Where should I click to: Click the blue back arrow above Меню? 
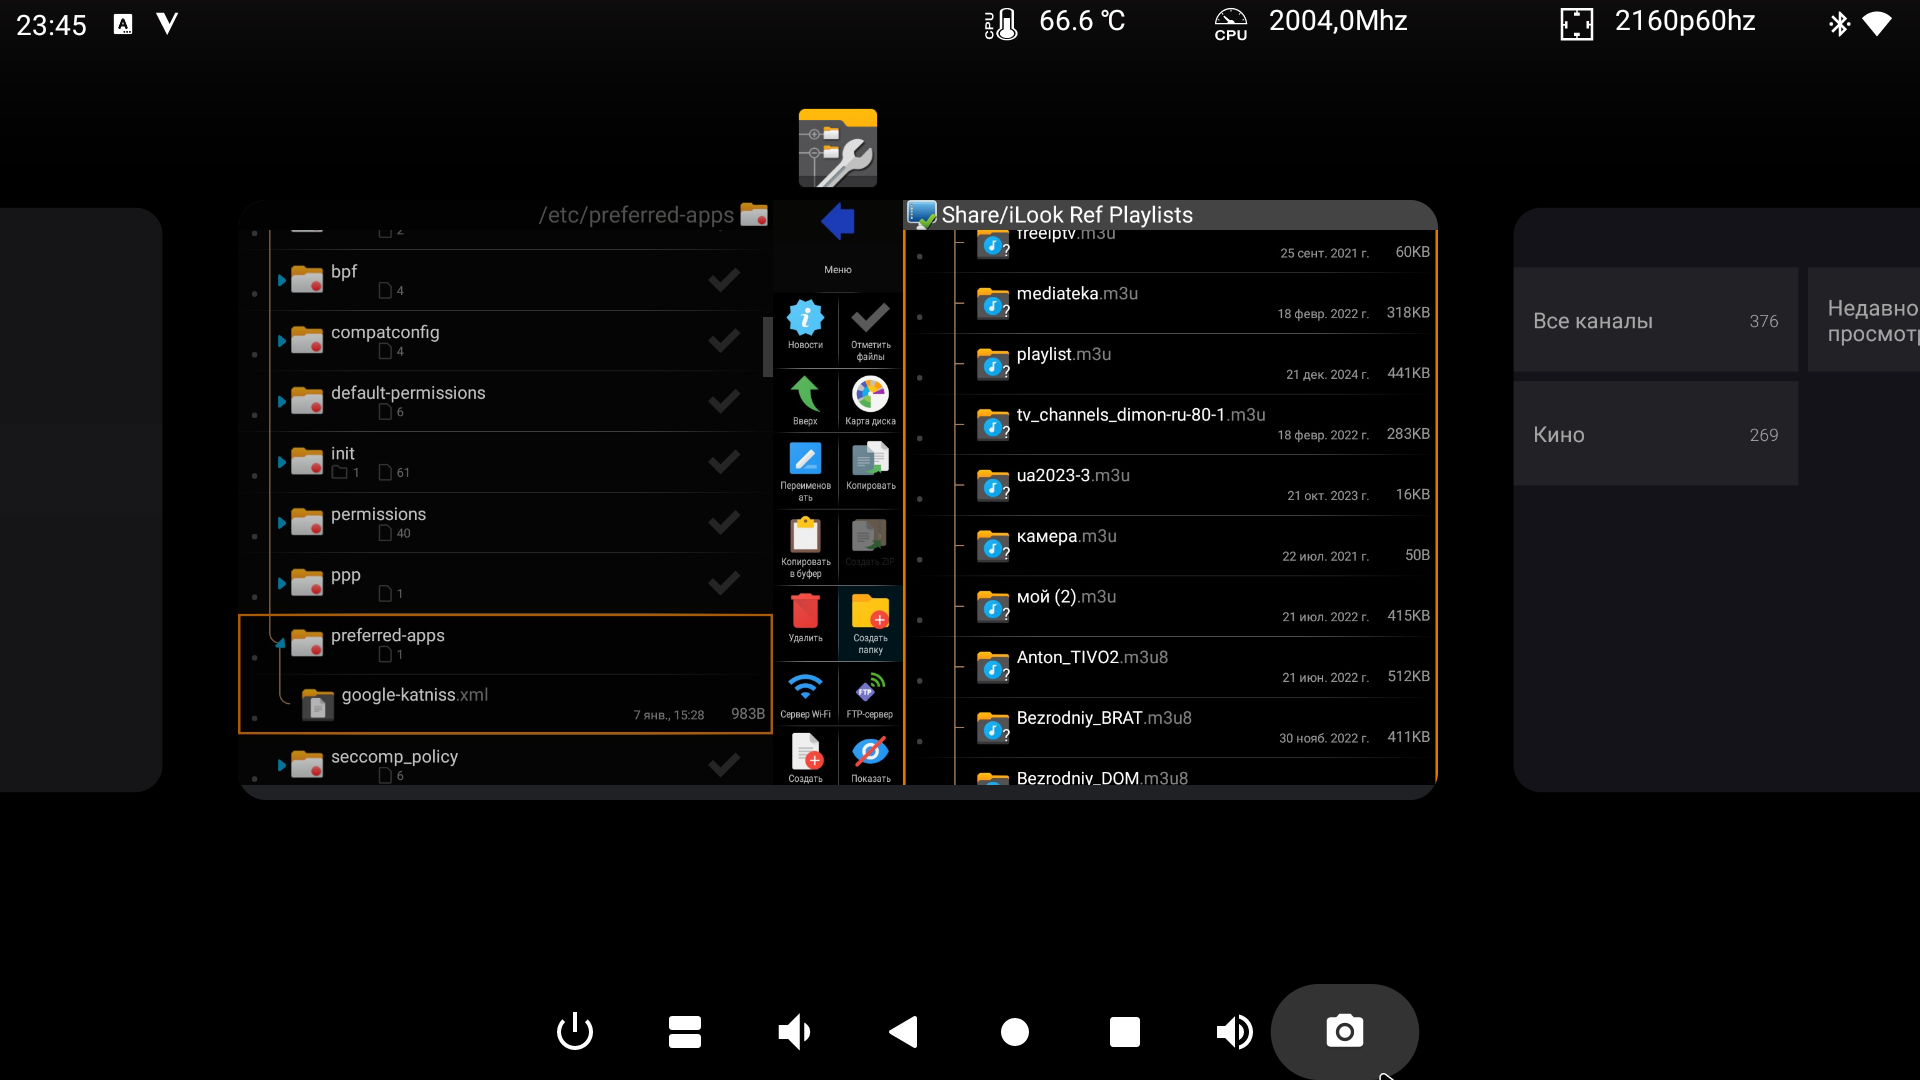[838, 221]
